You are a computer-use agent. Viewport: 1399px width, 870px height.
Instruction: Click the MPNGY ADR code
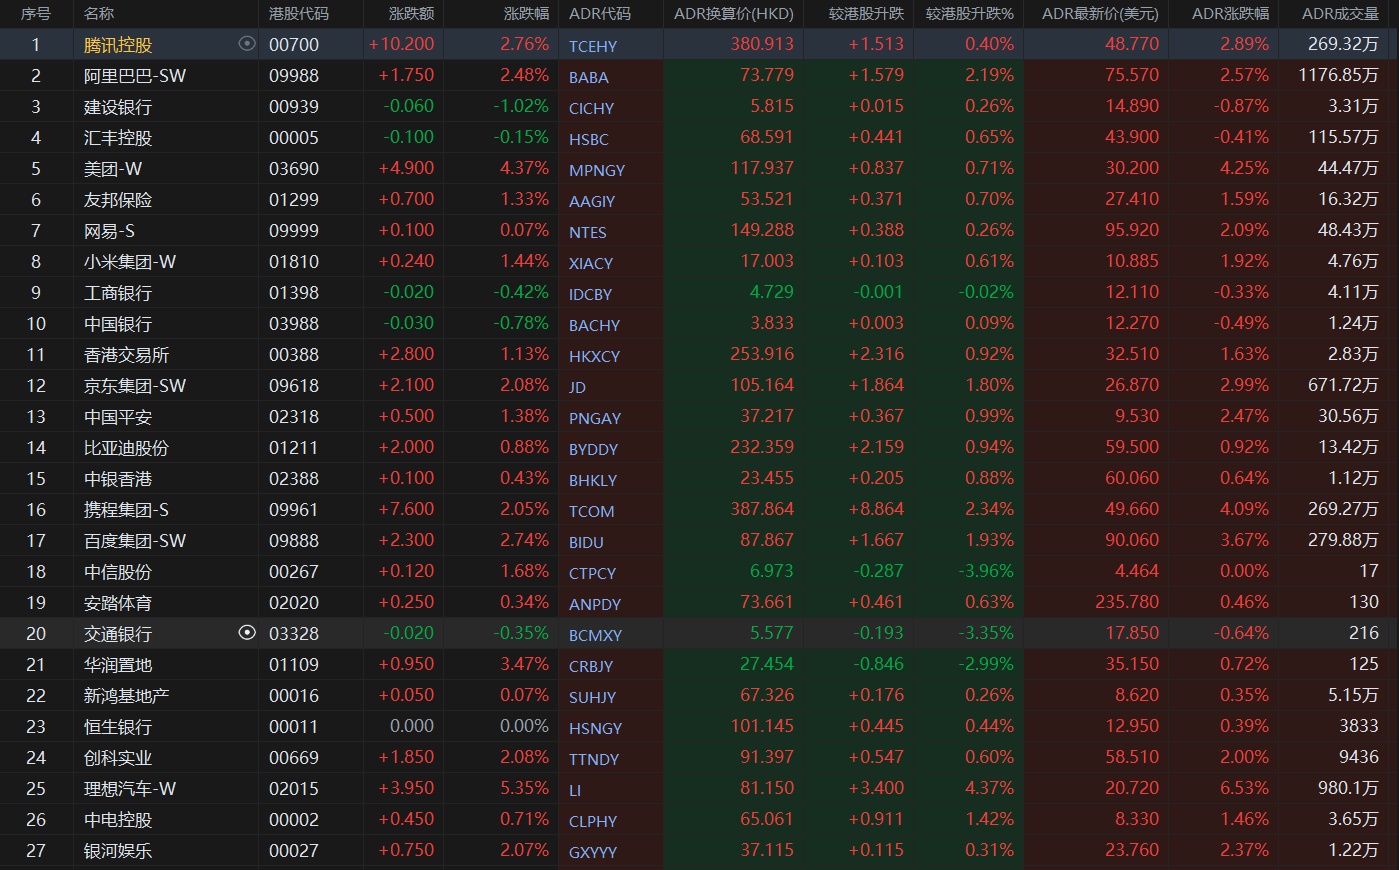pyautogui.click(x=597, y=170)
